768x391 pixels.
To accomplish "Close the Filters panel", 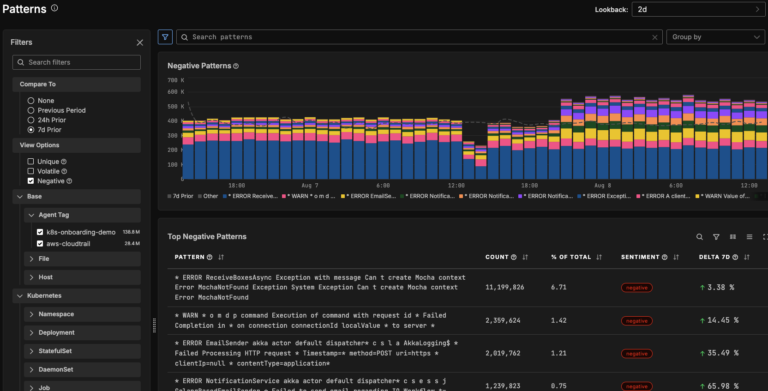I will click(x=140, y=43).
